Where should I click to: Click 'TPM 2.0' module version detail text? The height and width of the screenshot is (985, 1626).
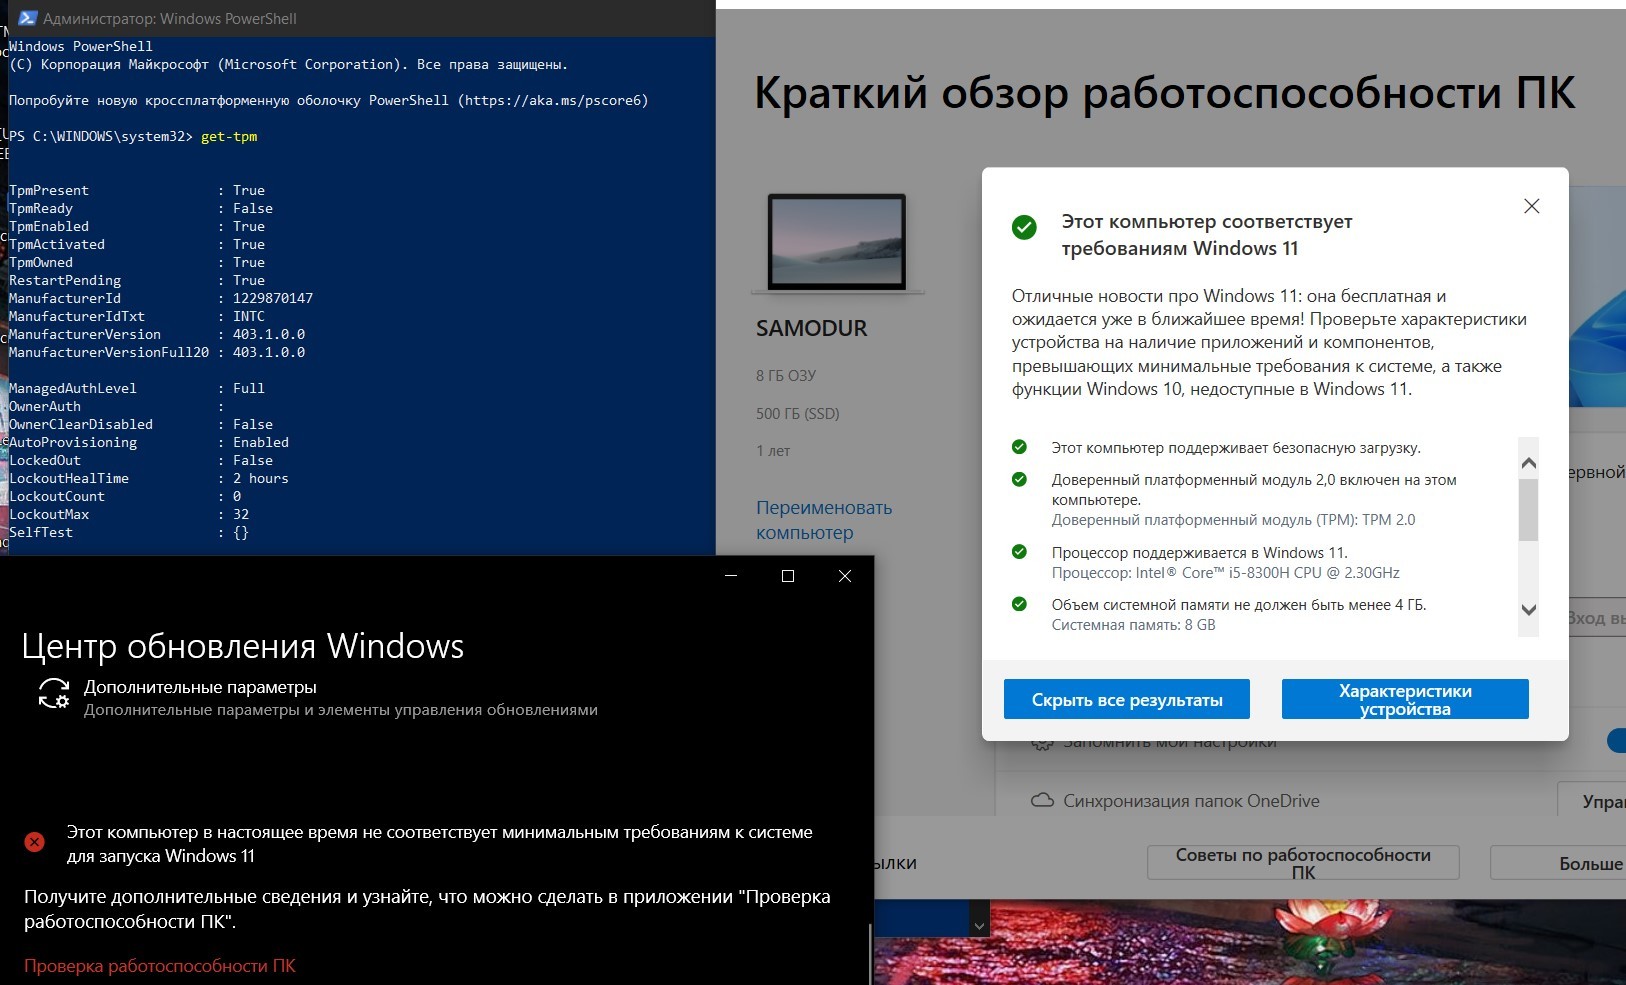pos(1234,520)
